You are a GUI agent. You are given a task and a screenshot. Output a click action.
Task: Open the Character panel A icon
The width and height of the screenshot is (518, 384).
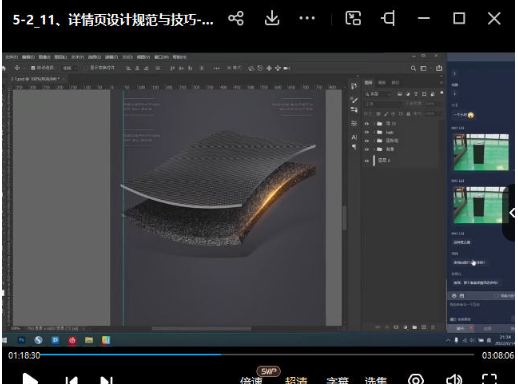coord(354,137)
